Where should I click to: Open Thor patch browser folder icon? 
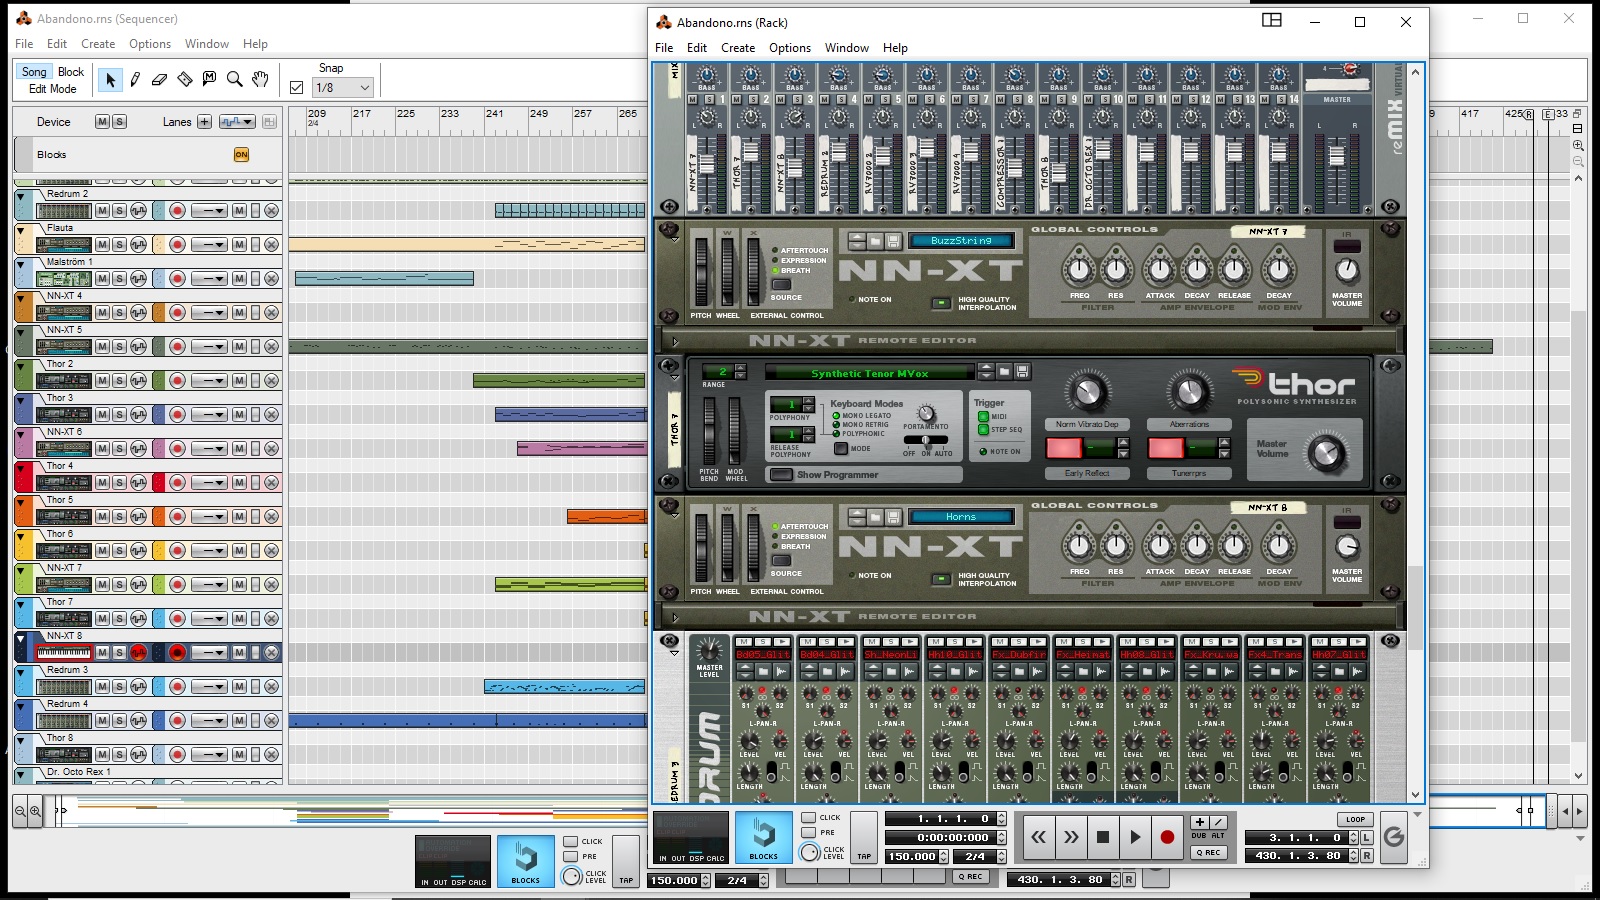click(x=1004, y=372)
